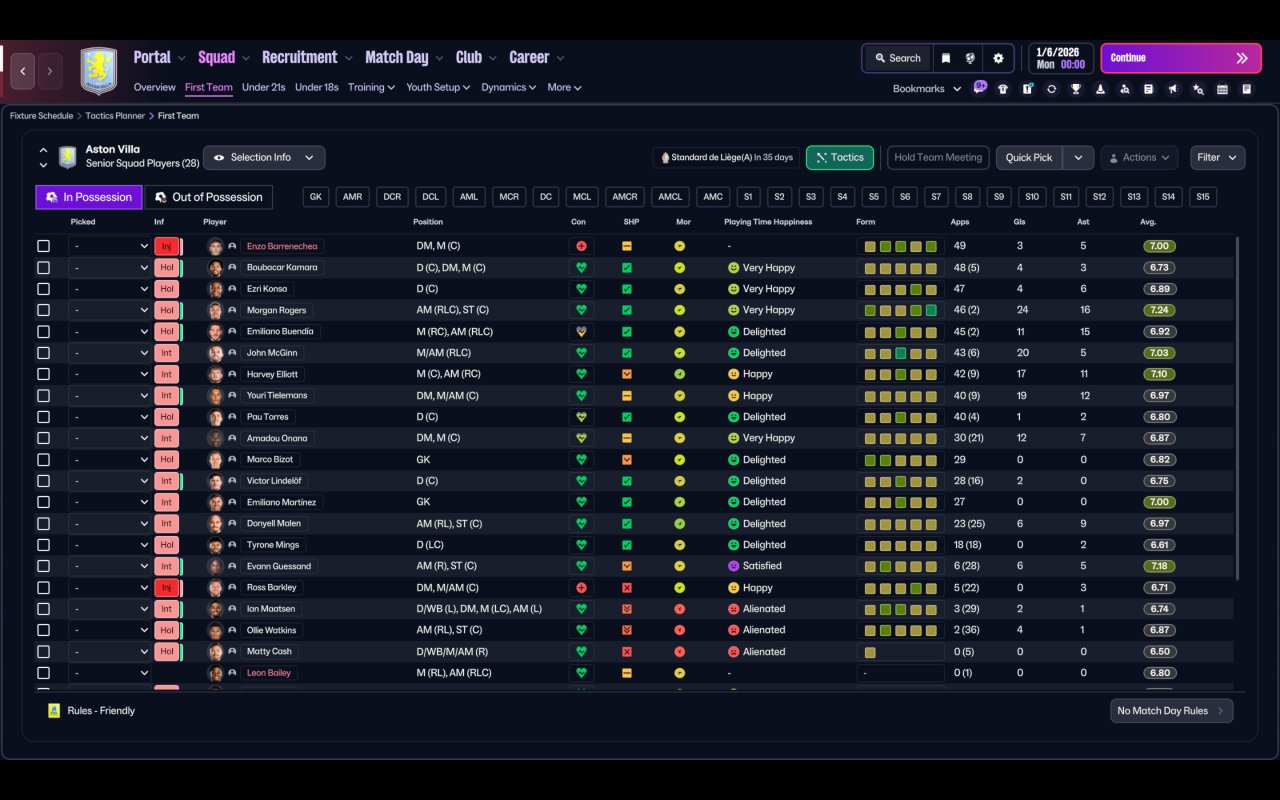The height and width of the screenshot is (800, 1280).
Task: Click Harvey Elliott's orange sharpness icon
Action: tap(627, 374)
